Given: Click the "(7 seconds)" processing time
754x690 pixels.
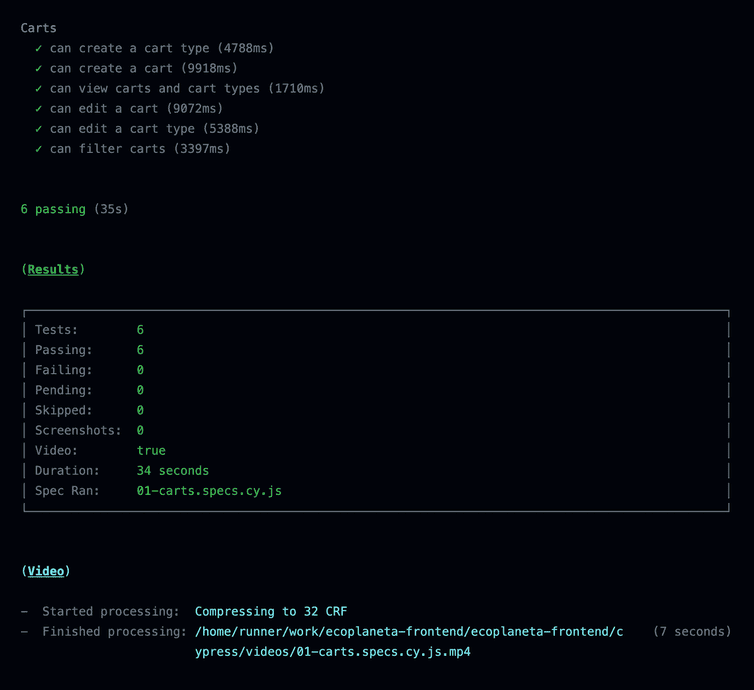Looking at the screenshot, I should [x=691, y=631].
